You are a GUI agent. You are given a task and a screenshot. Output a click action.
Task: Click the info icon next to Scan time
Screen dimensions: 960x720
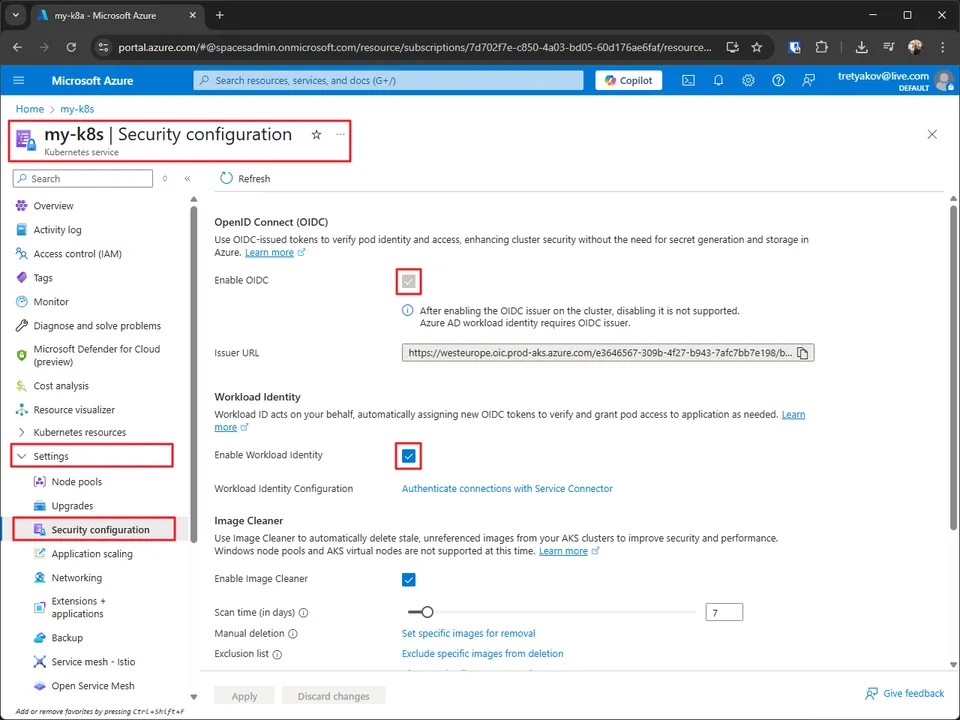click(x=304, y=613)
